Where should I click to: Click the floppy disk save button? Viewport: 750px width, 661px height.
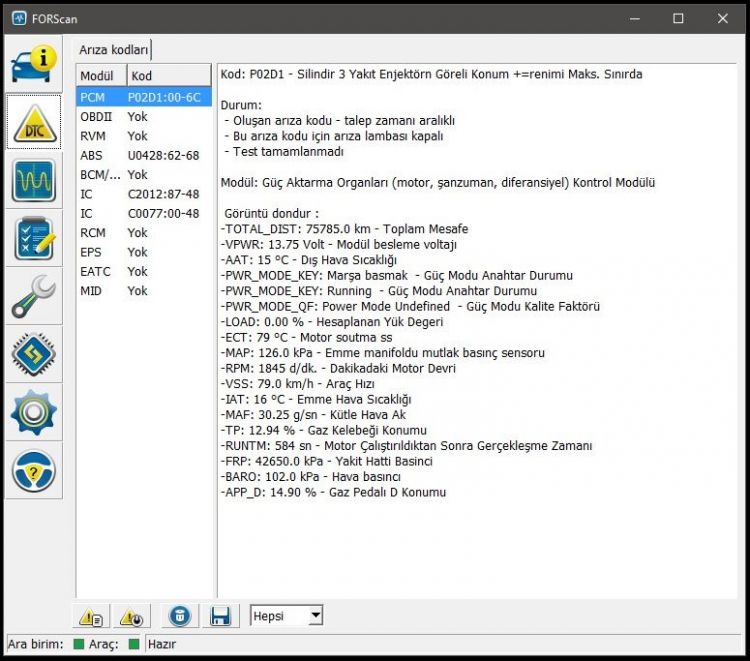coord(221,616)
